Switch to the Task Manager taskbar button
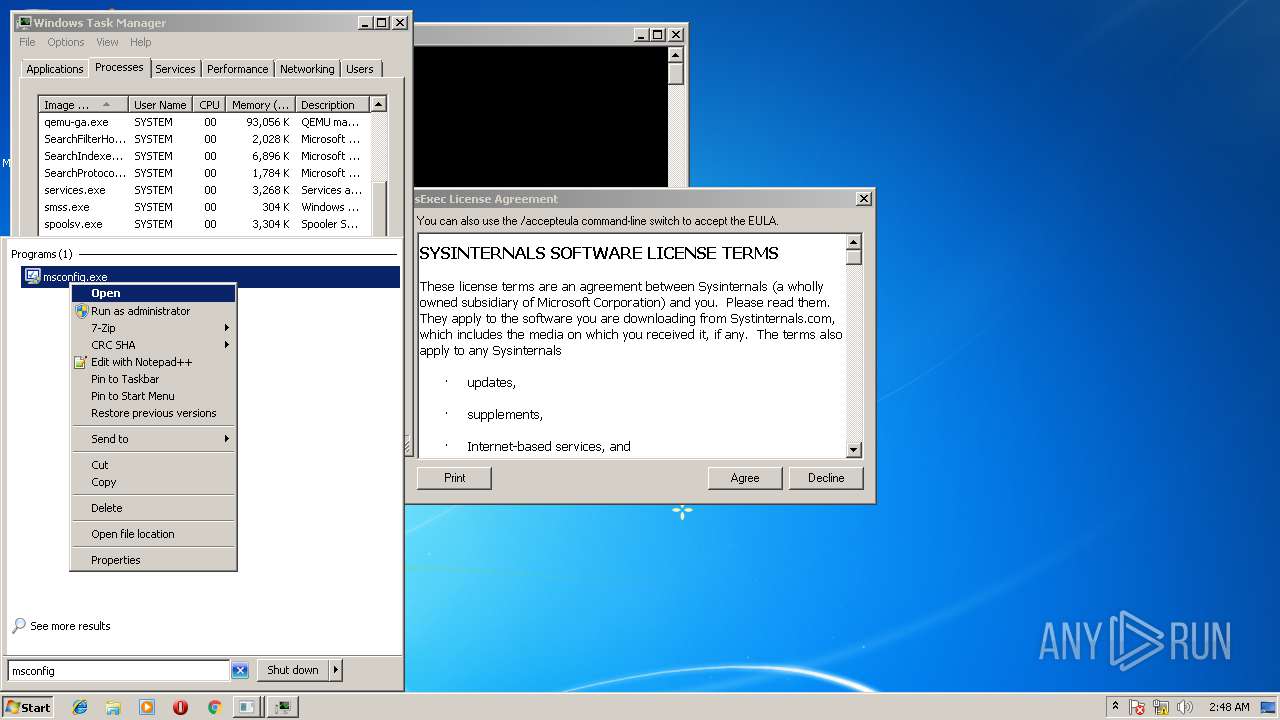Screen dimensions: 1280x720 pyautogui.click(x=284, y=707)
